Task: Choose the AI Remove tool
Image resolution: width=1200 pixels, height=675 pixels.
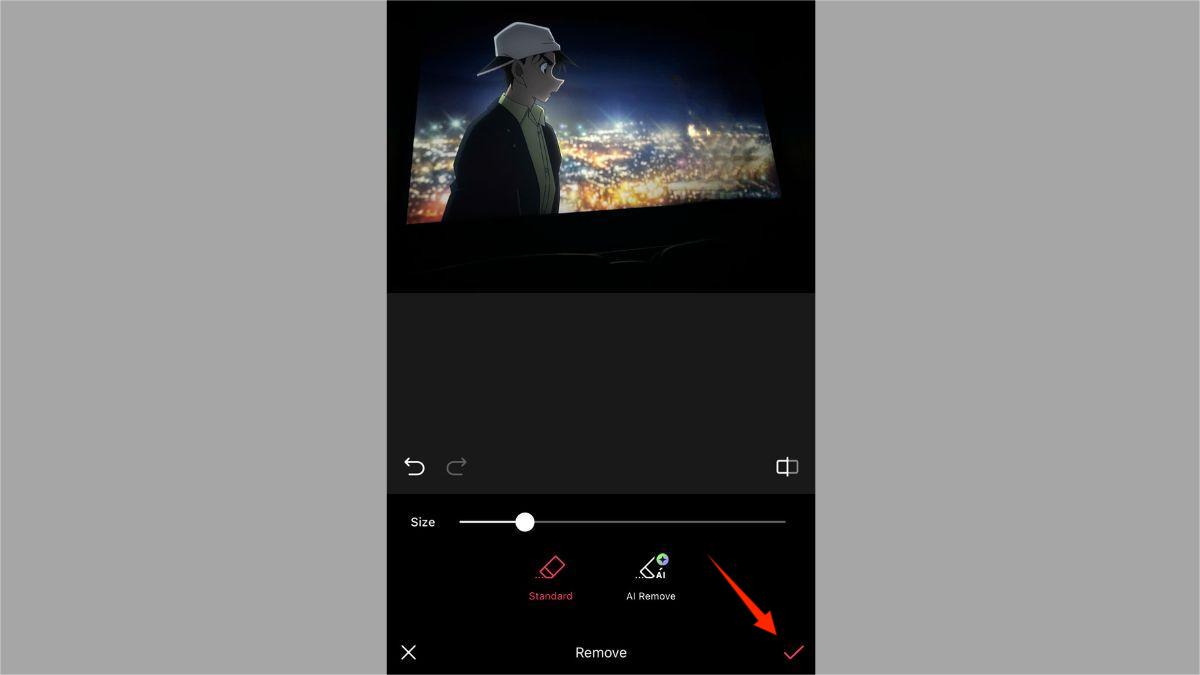Action: point(651,579)
